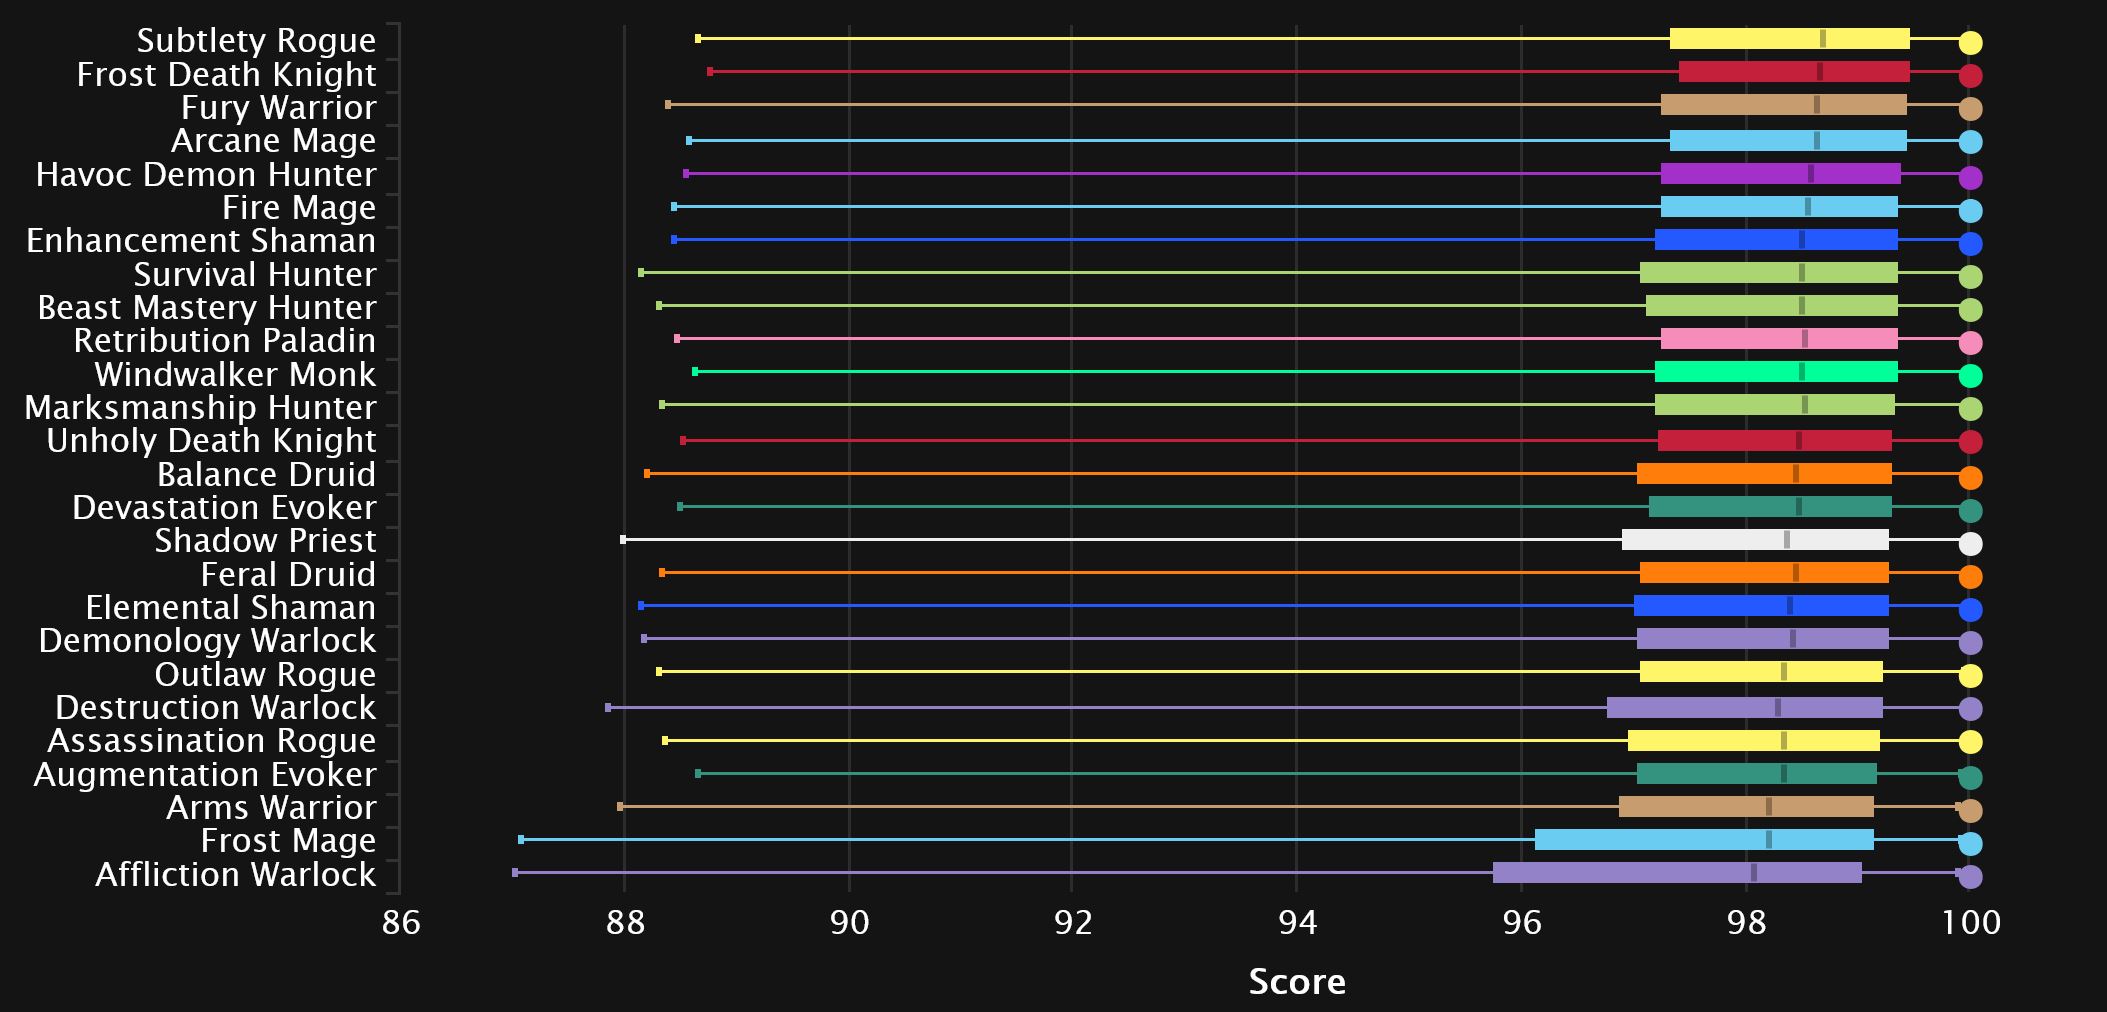The height and width of the screenshot is (1012, 2107).
Task: Click the Balance Druid orange box bar
Action: [x=1764, y=474]
